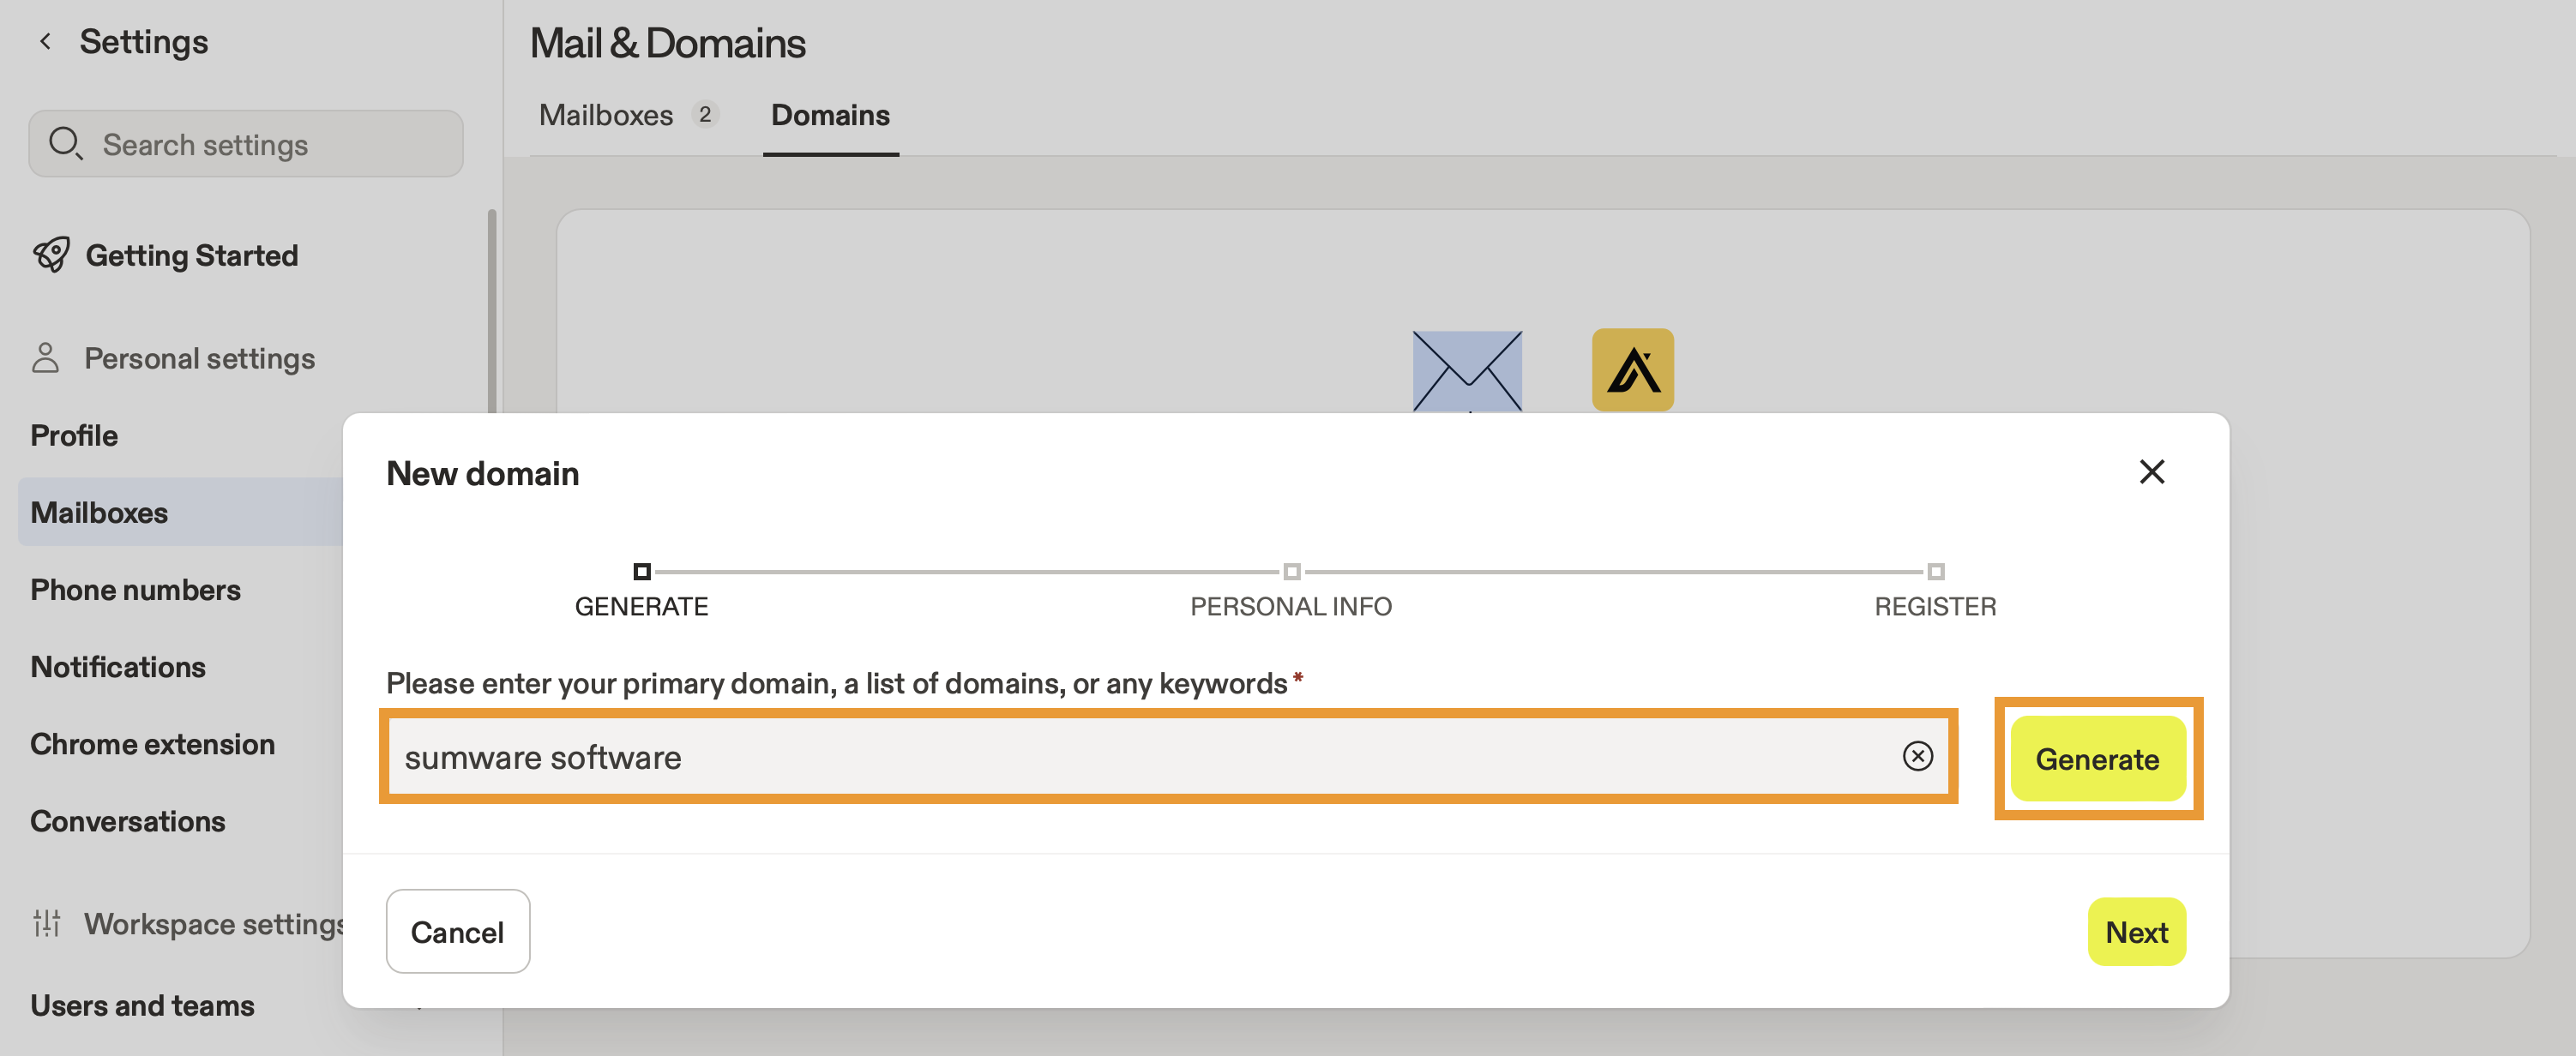The image size is (2576, 1056).
Task: Open the Workspace settings section
Action: [214, 923]
